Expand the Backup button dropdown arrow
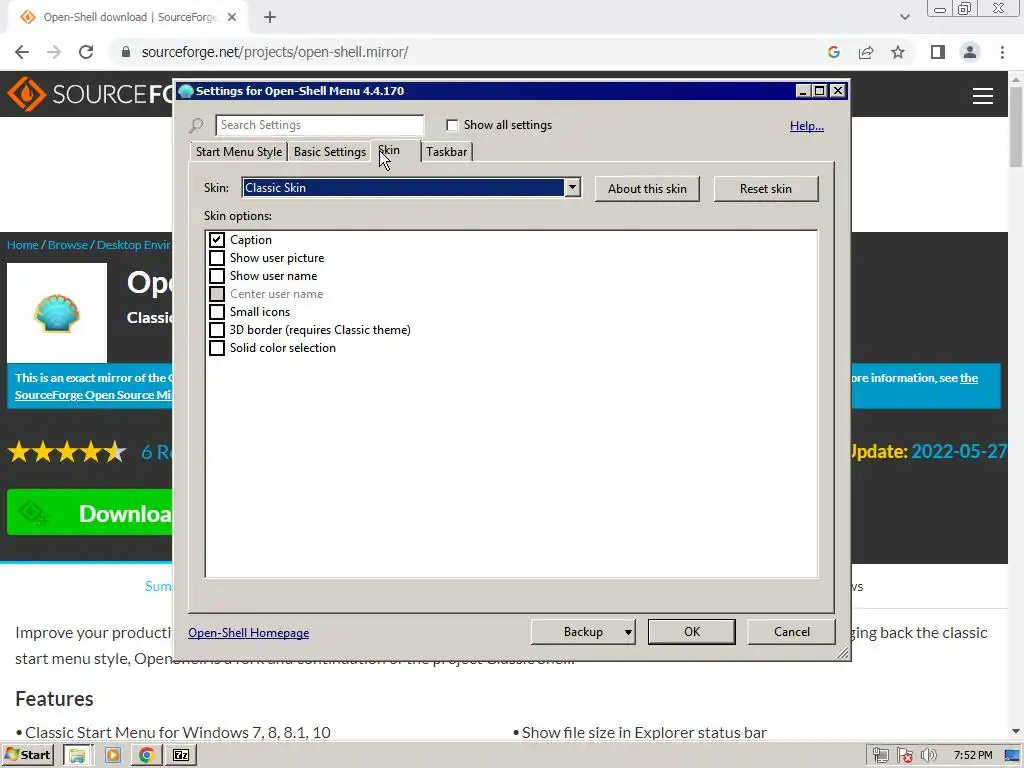 tap(628, 632)
